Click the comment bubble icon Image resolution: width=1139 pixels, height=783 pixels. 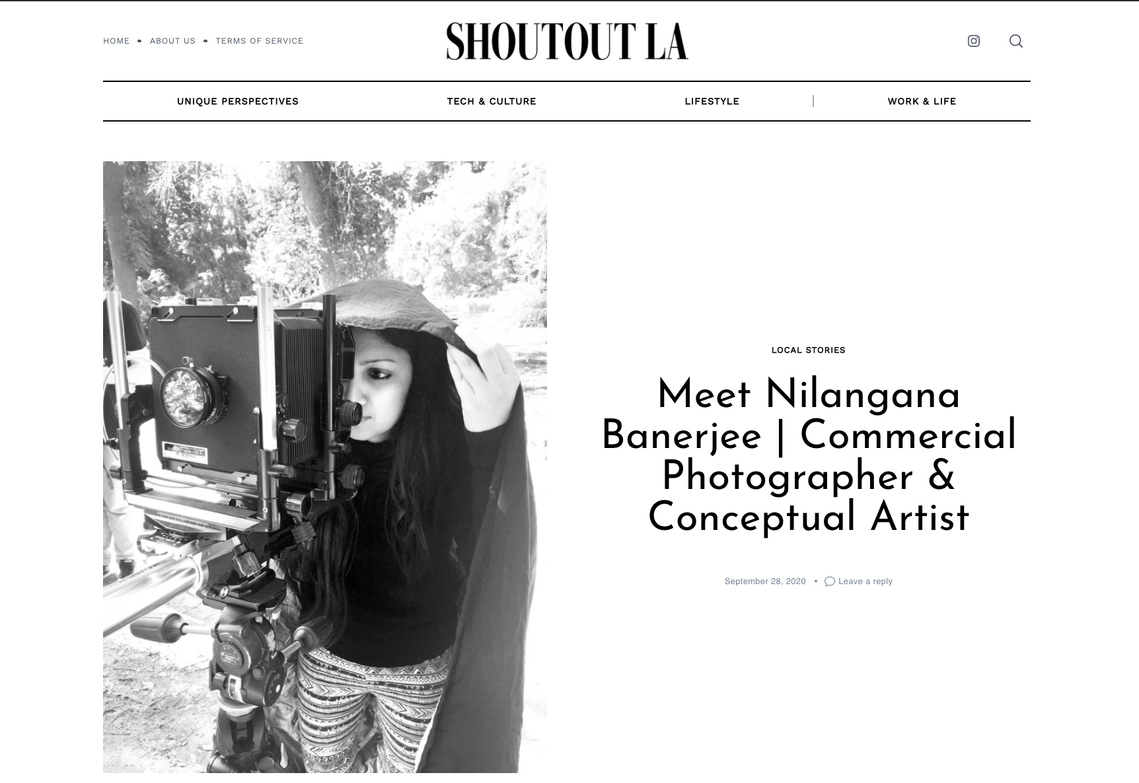(830, 581)
